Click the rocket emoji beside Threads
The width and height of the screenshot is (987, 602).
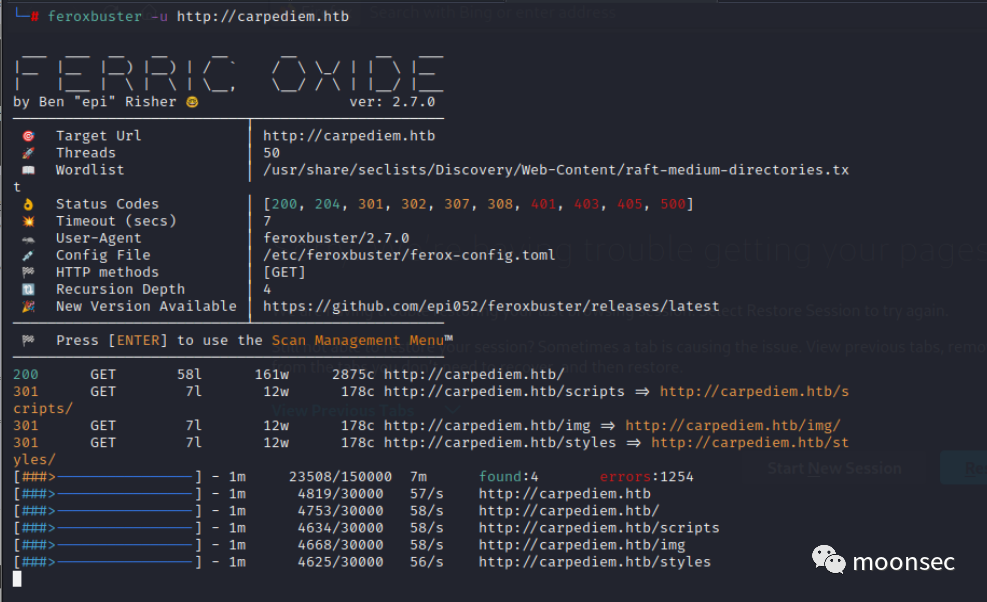click(x=28, y=153)
